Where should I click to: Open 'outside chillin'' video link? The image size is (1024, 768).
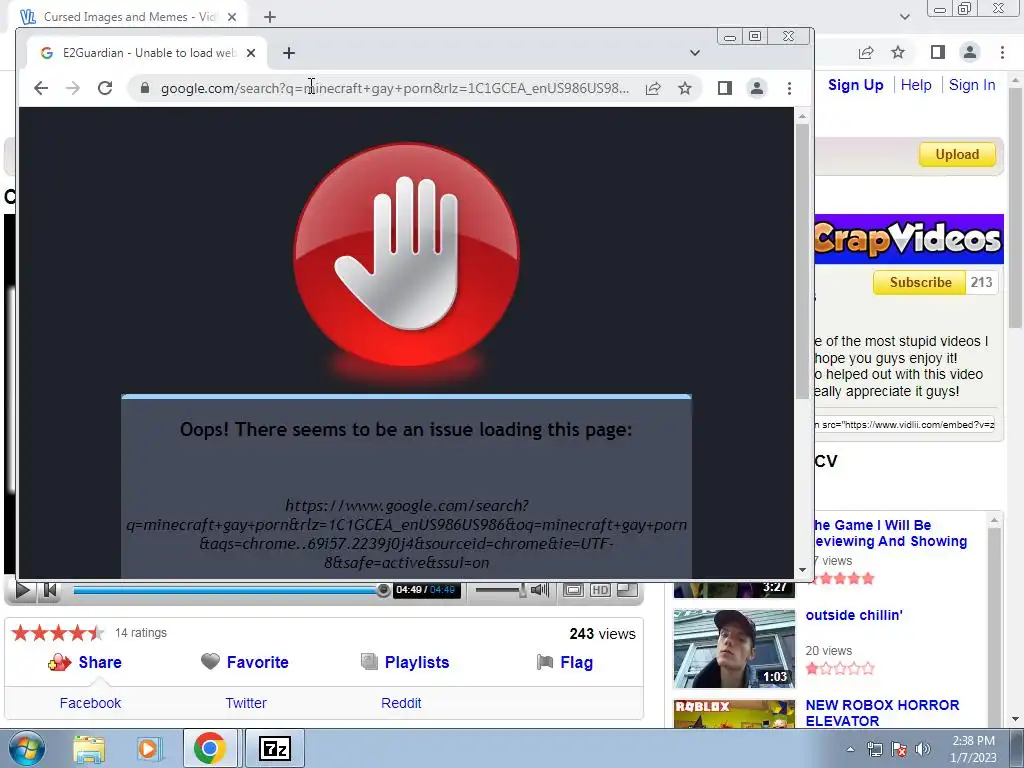tap(854, 615)
